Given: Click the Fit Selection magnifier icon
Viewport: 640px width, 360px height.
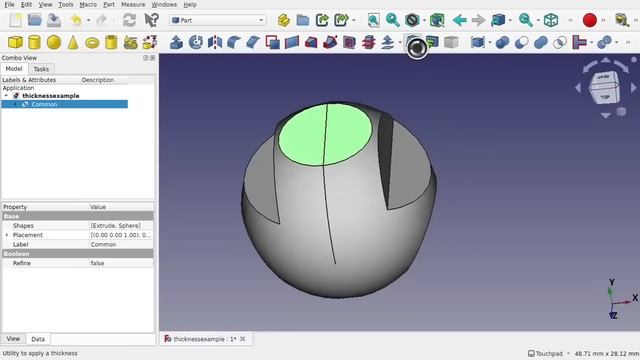Looking at the screenshot, I should 393,20.
